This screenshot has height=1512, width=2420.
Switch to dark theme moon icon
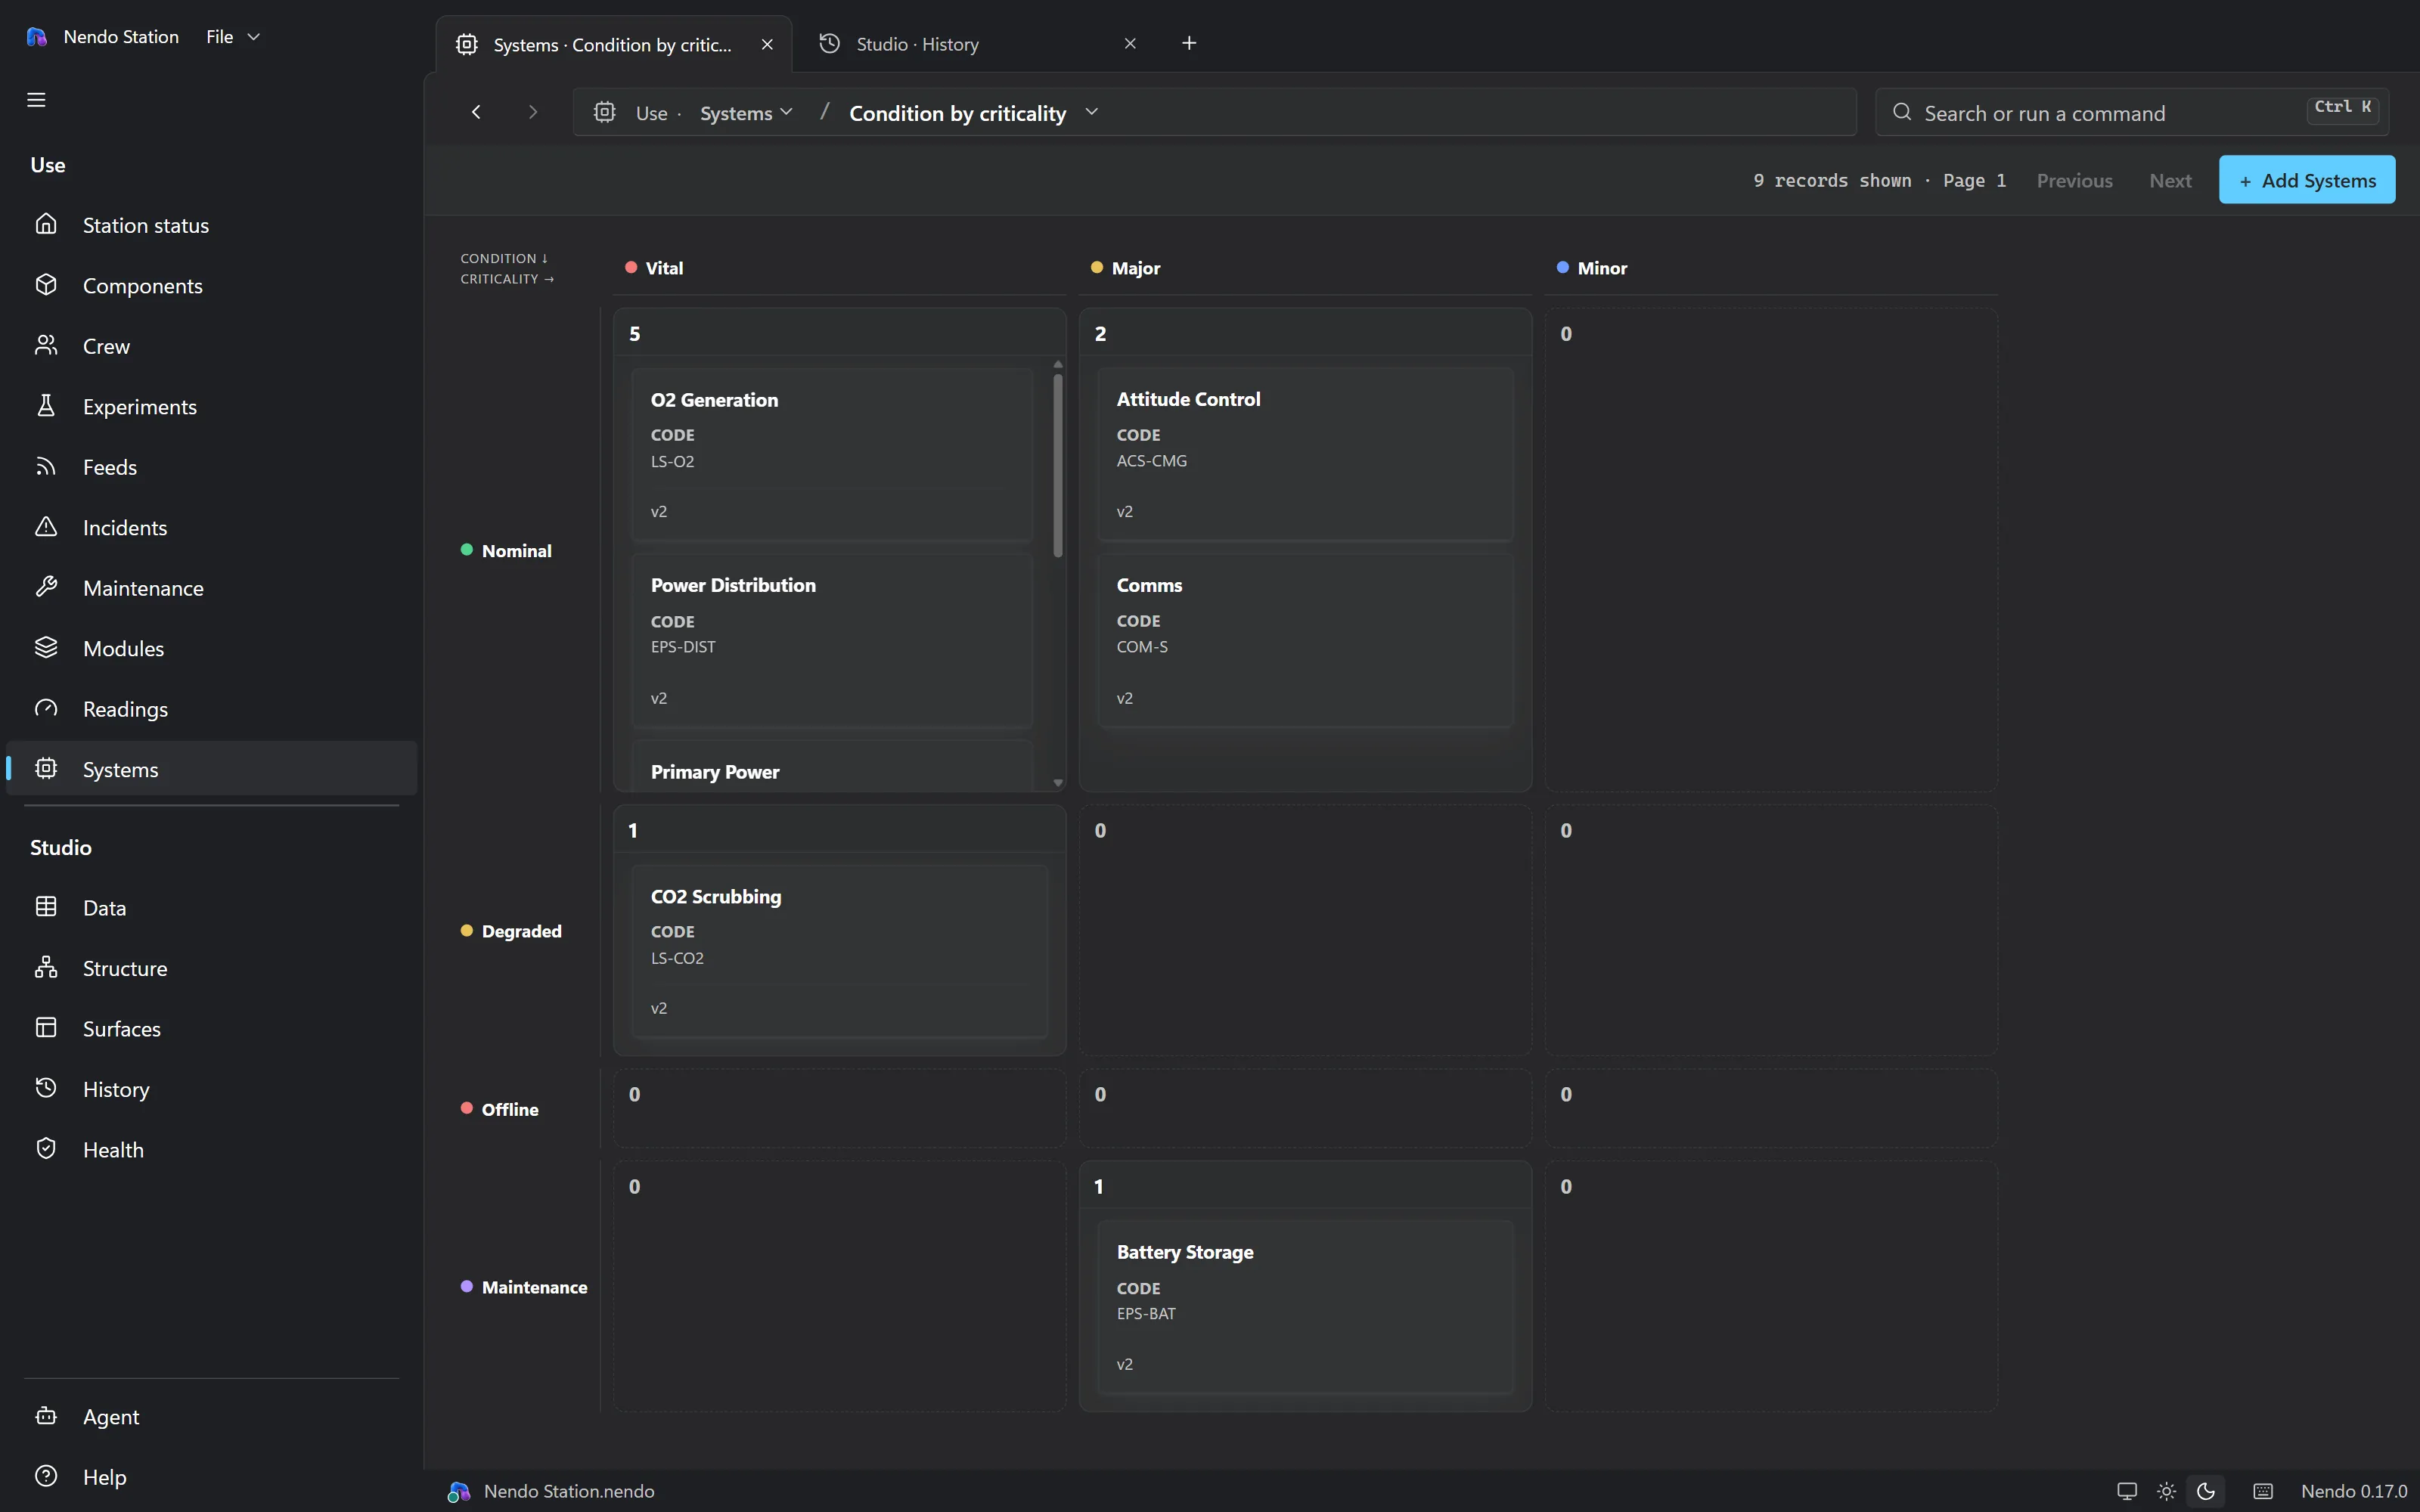click(x=2205, y=1491)
